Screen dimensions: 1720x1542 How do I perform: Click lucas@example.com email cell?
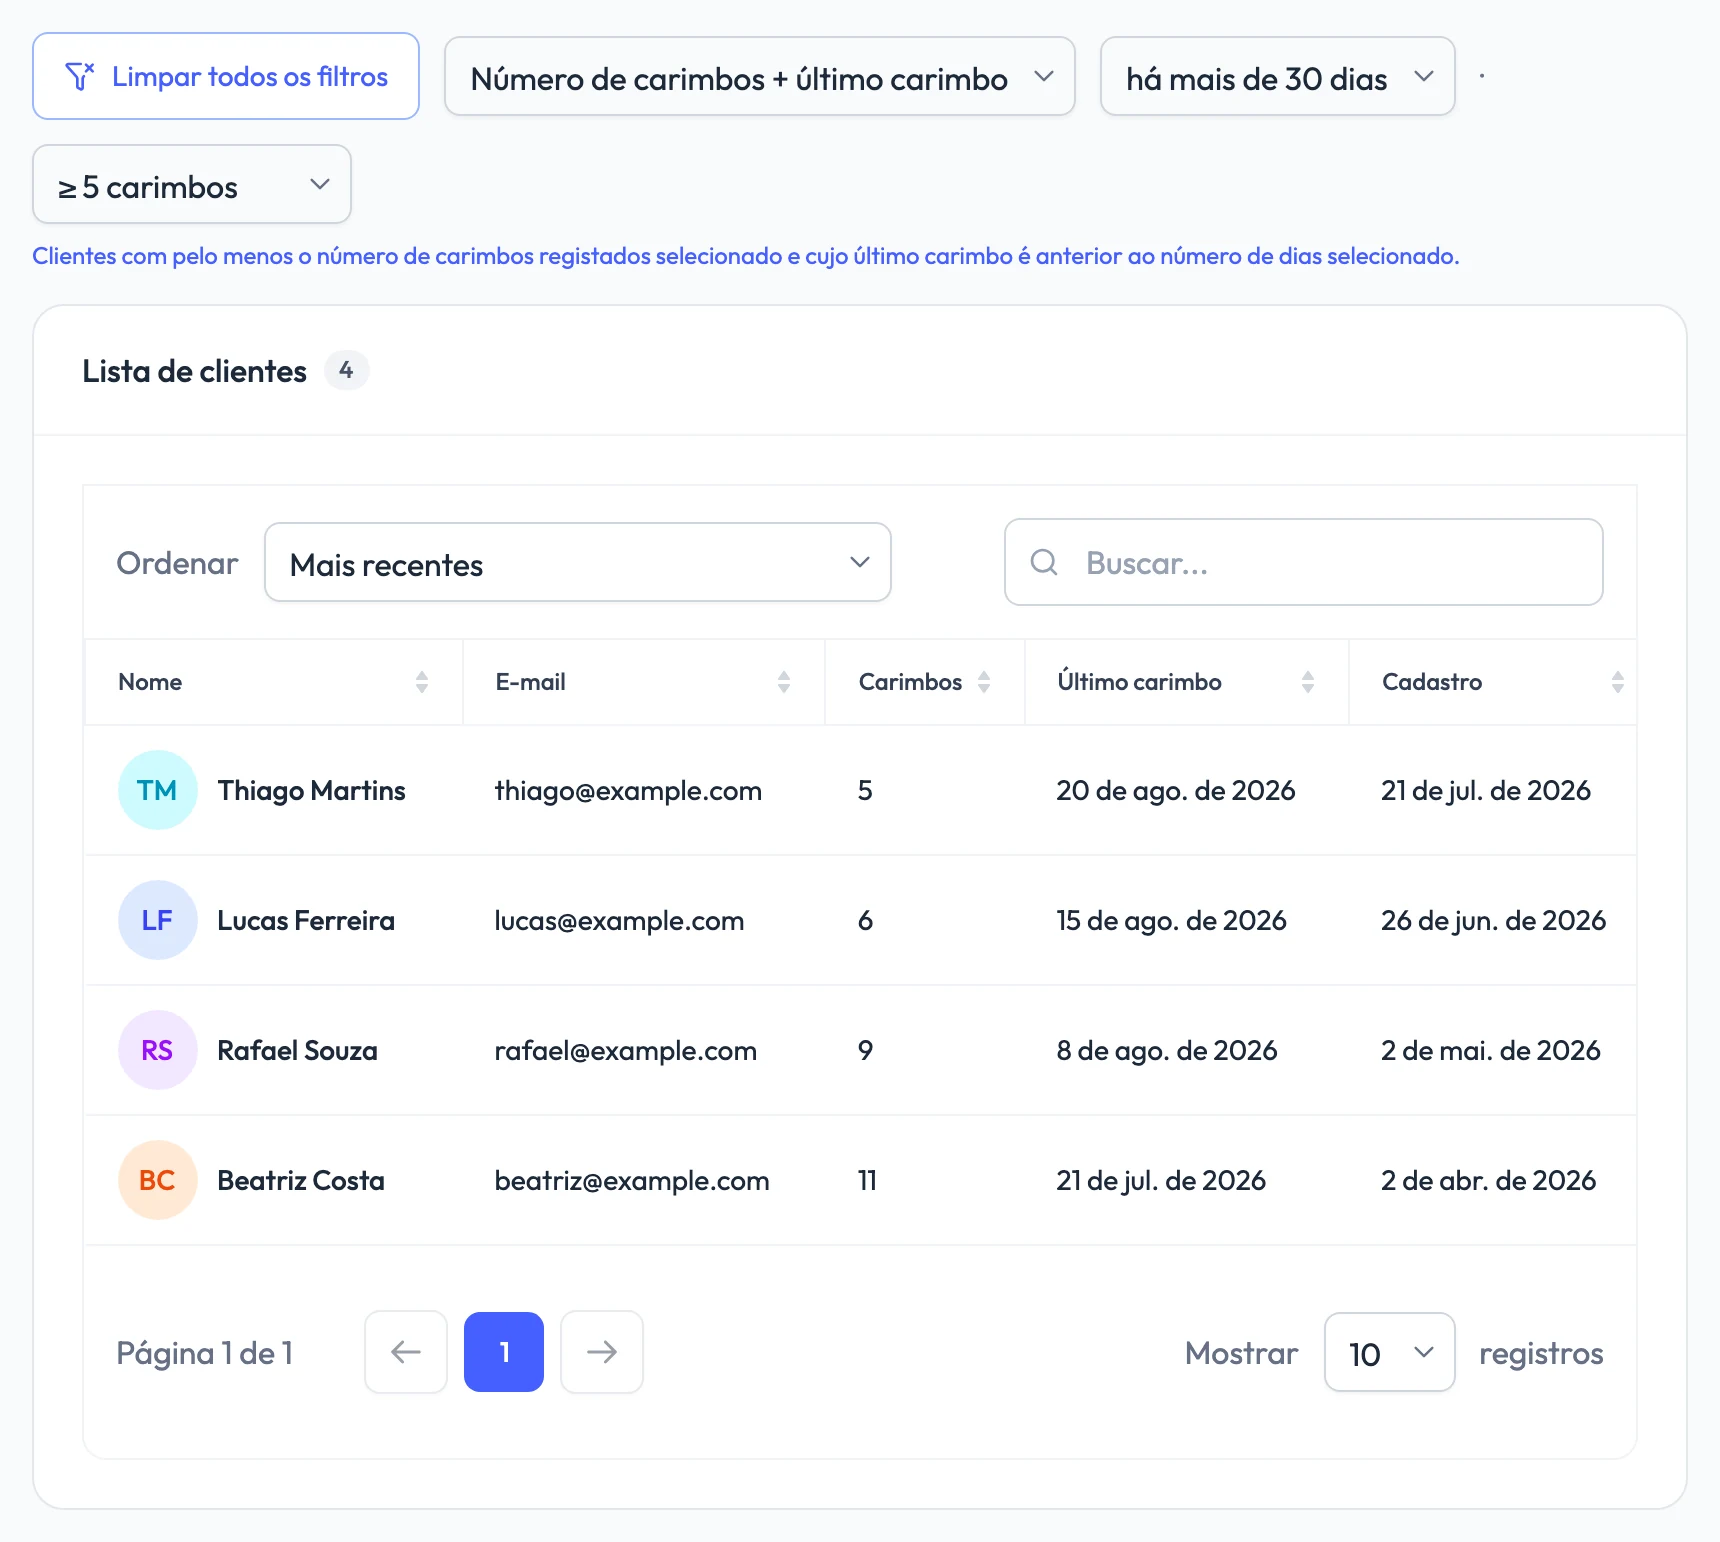point(619,921)
